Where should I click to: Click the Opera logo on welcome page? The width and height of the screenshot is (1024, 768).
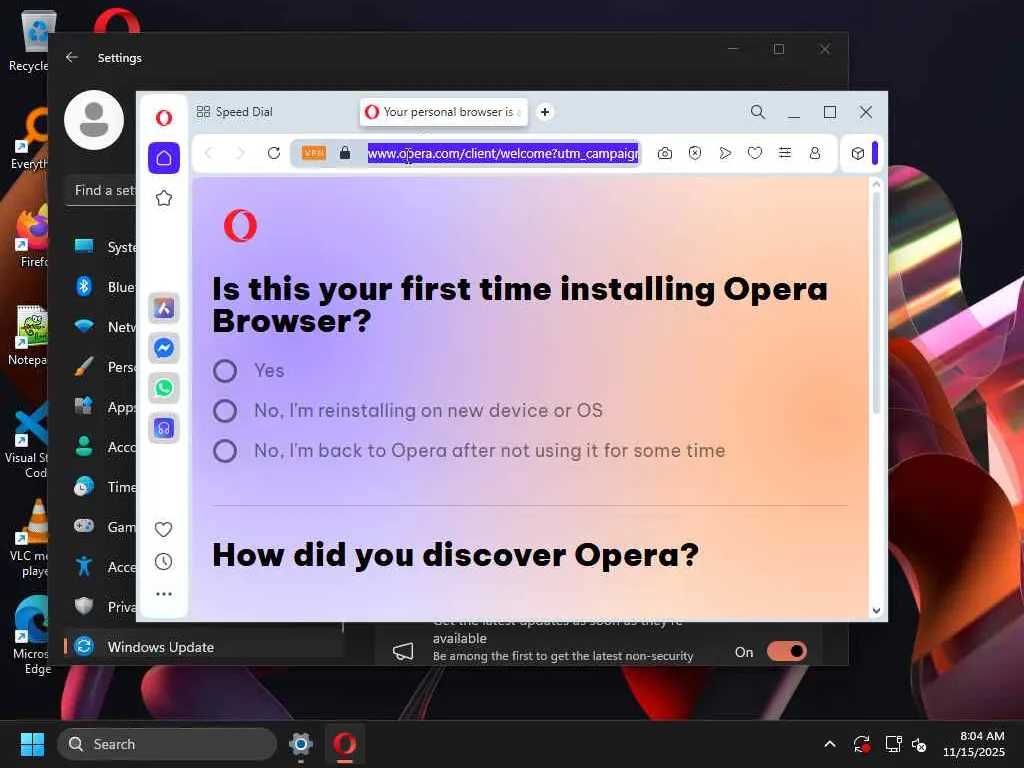click(x=240, y=226)
